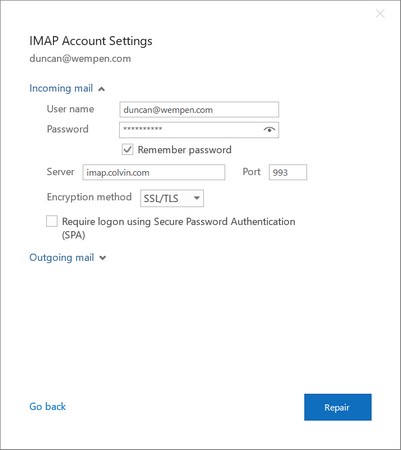
Task: Click the IMAP Account Settings title
Action: click(91, 41)
